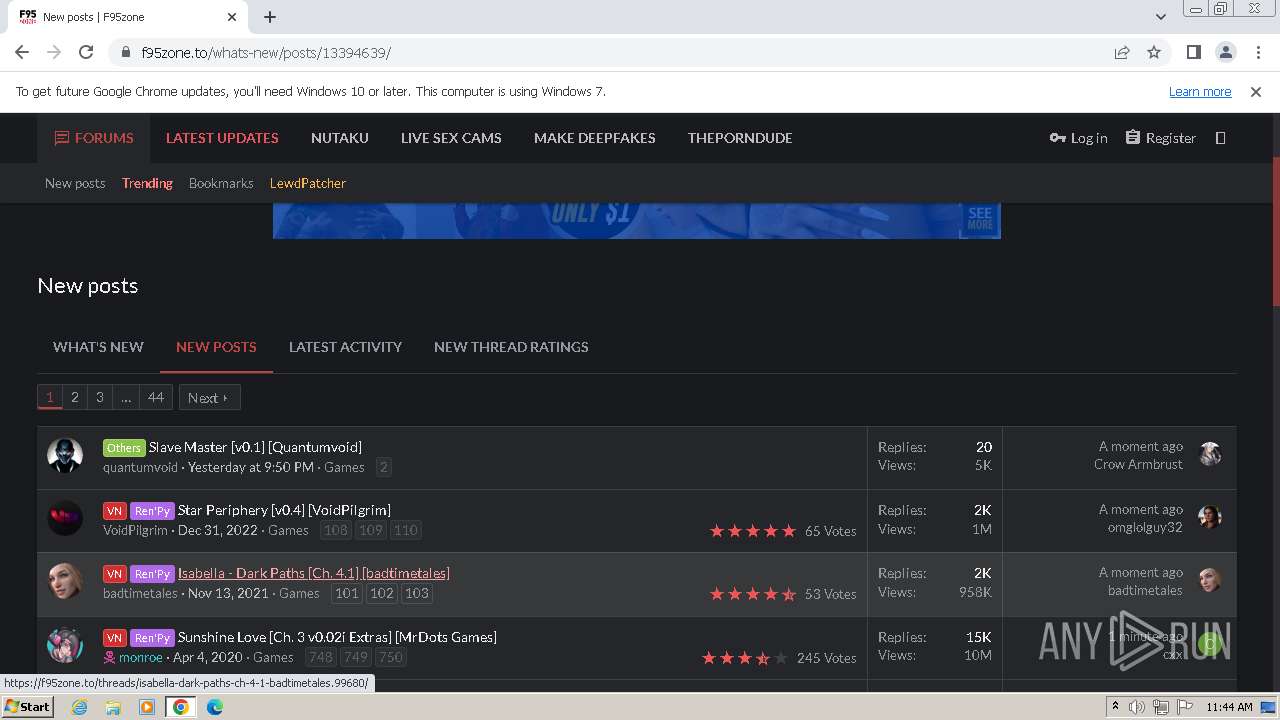
Task: Go to page 3 of new posts
Action: [x=99, y=397]
